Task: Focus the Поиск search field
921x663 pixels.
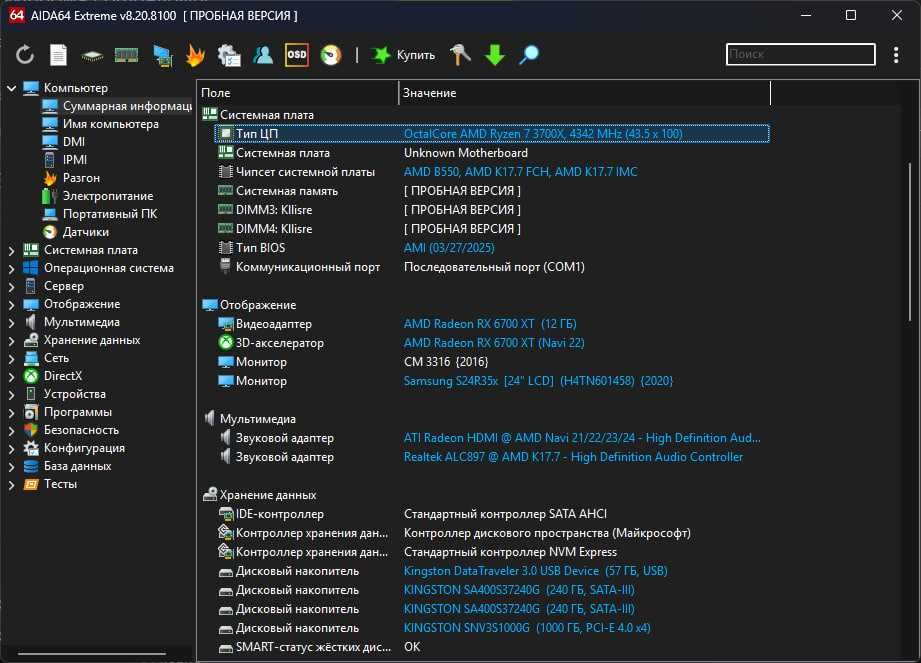Action: (801, 55)
